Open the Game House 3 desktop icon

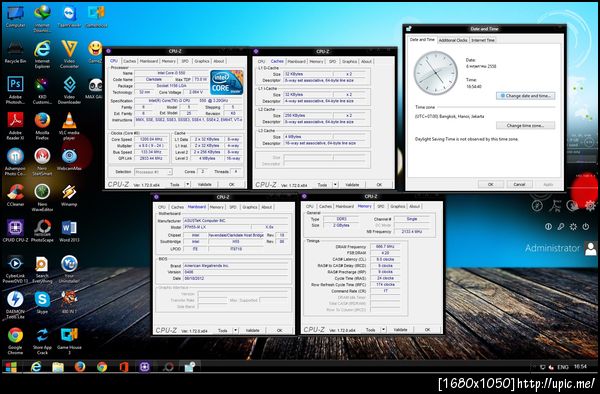[69, 340]
